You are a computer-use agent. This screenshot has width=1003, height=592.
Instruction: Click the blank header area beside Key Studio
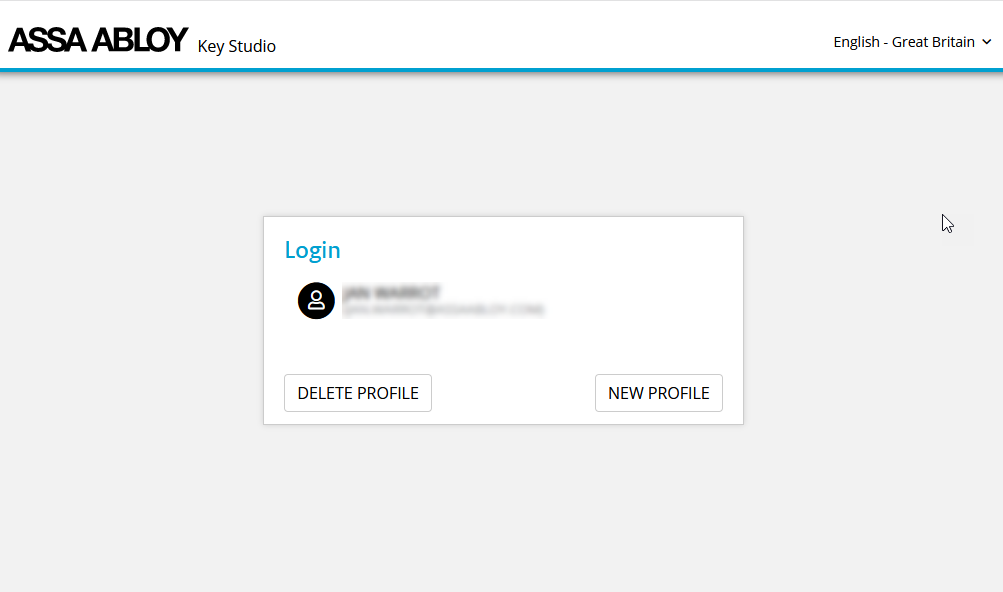point(550,40)
